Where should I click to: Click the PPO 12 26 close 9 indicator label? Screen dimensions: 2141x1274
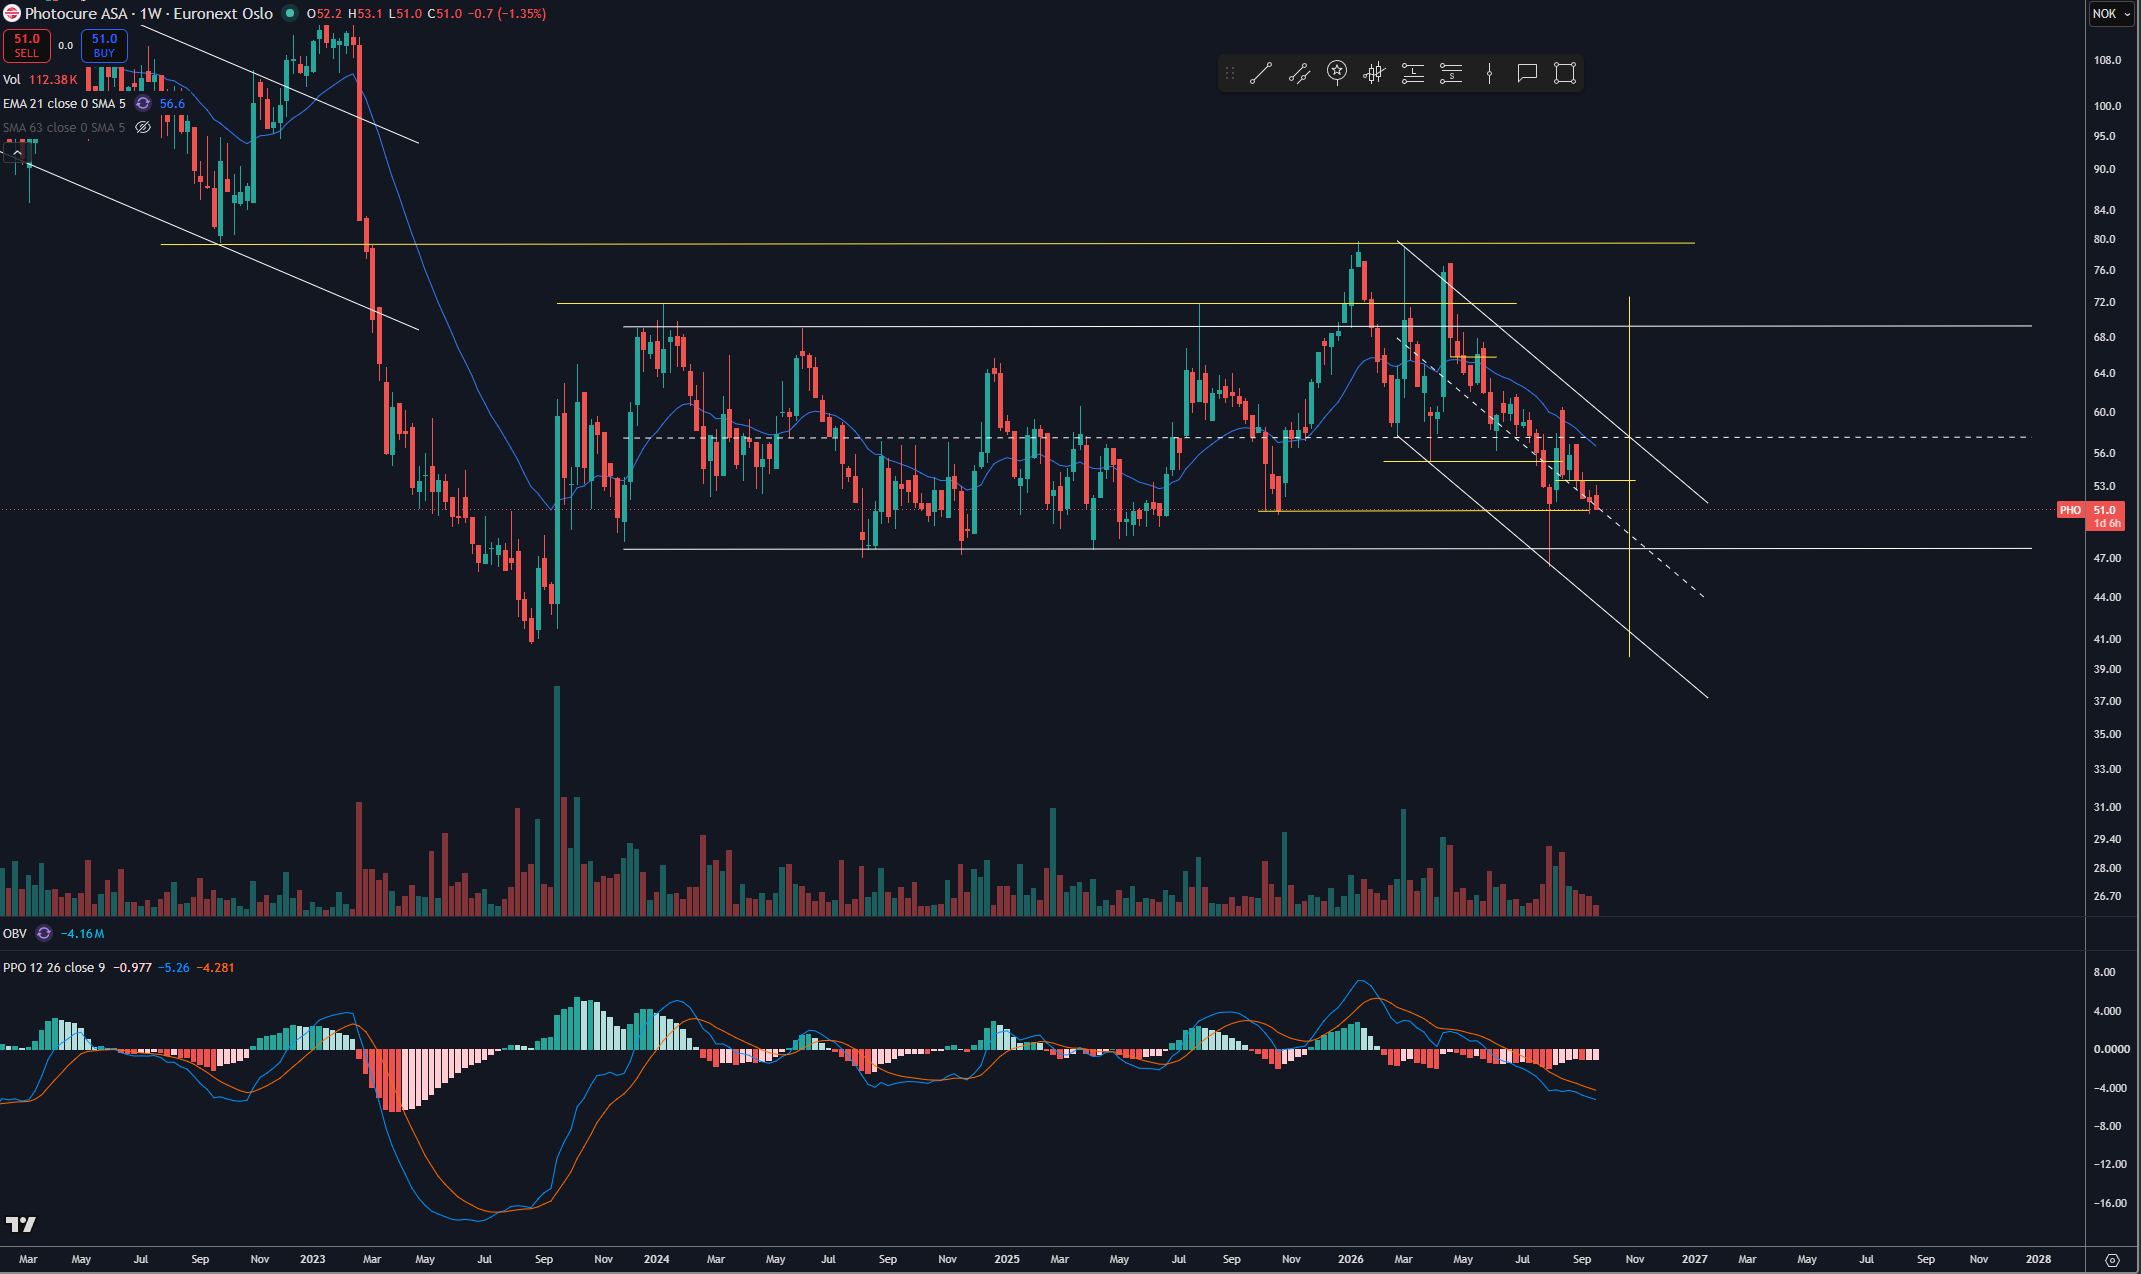[x=54, y=968]
